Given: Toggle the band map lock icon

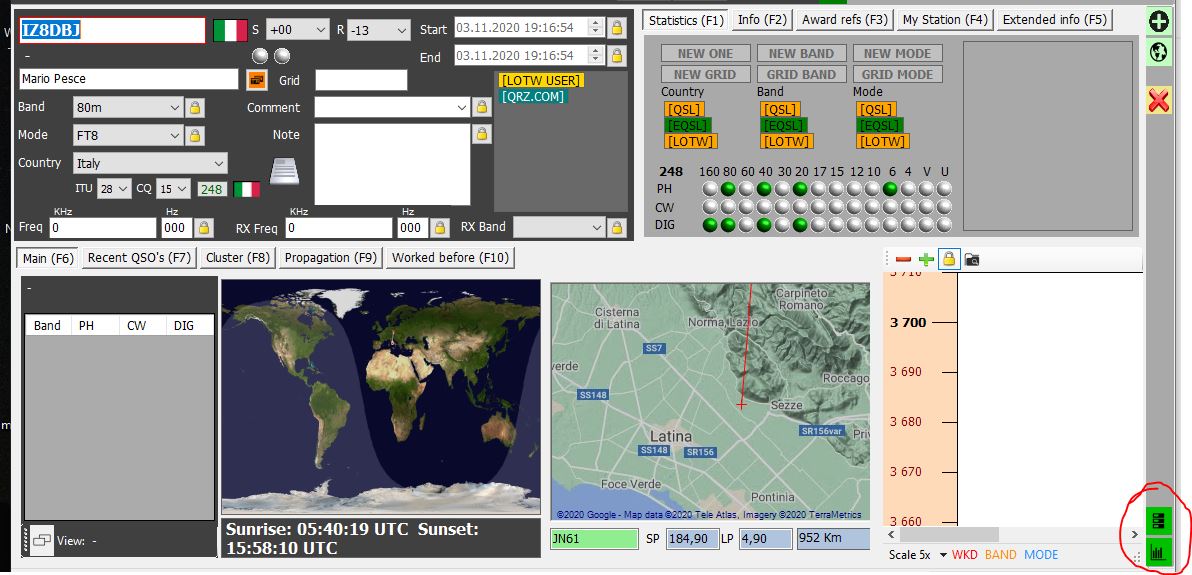Looking at the screenshot, I should pos(949,259).
